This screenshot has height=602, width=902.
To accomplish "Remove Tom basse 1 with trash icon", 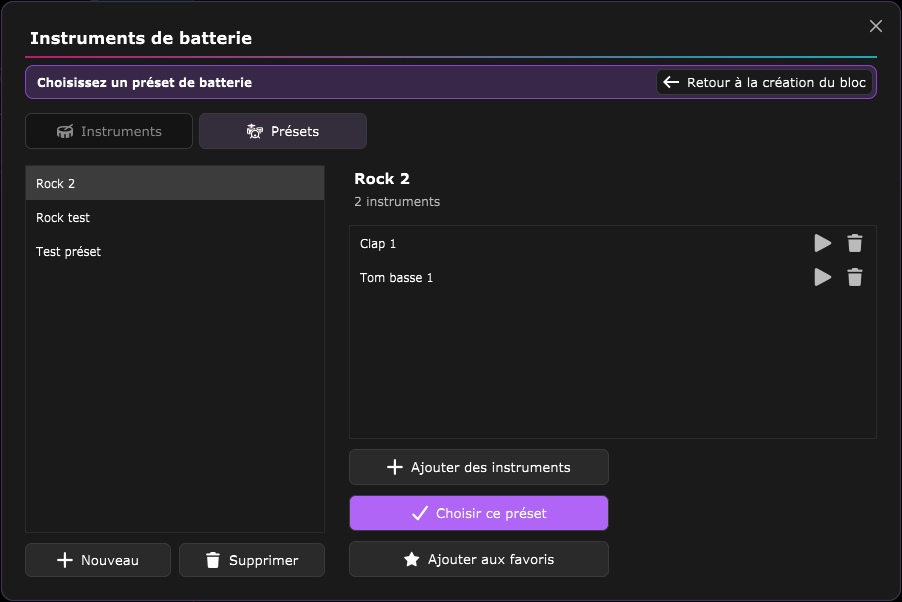I will click(x=855, y=277).
